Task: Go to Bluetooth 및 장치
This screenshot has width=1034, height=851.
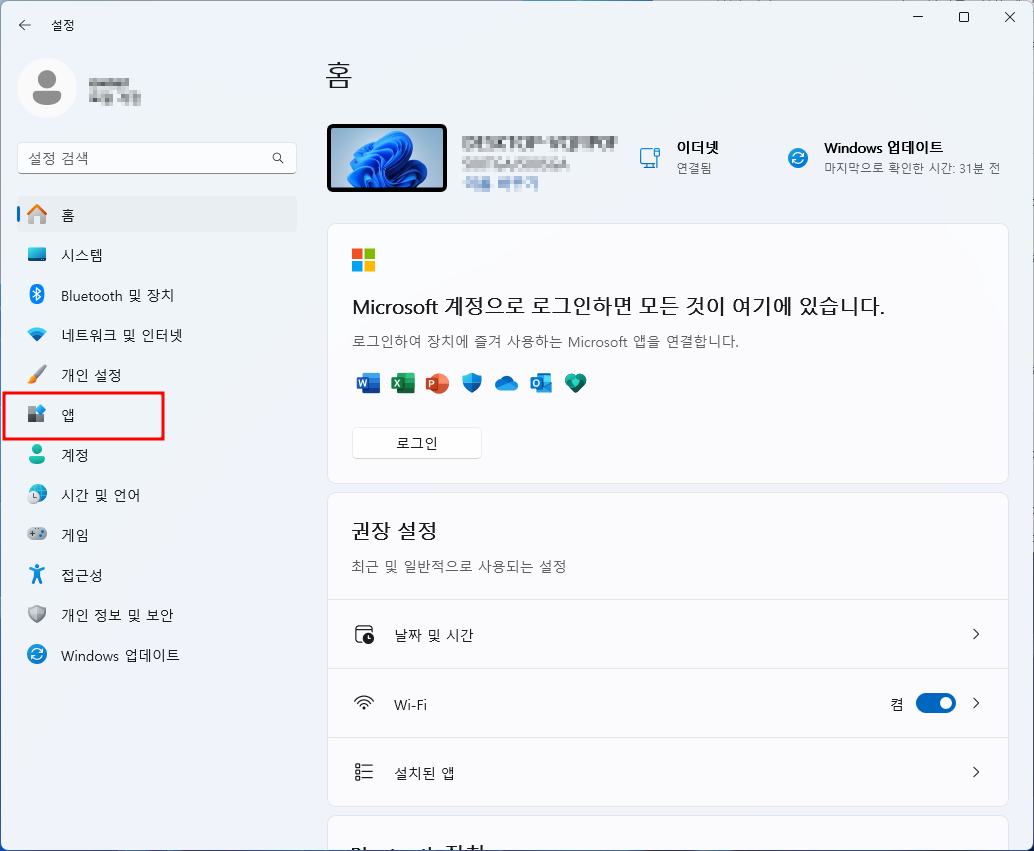Action: coord(157,295)
